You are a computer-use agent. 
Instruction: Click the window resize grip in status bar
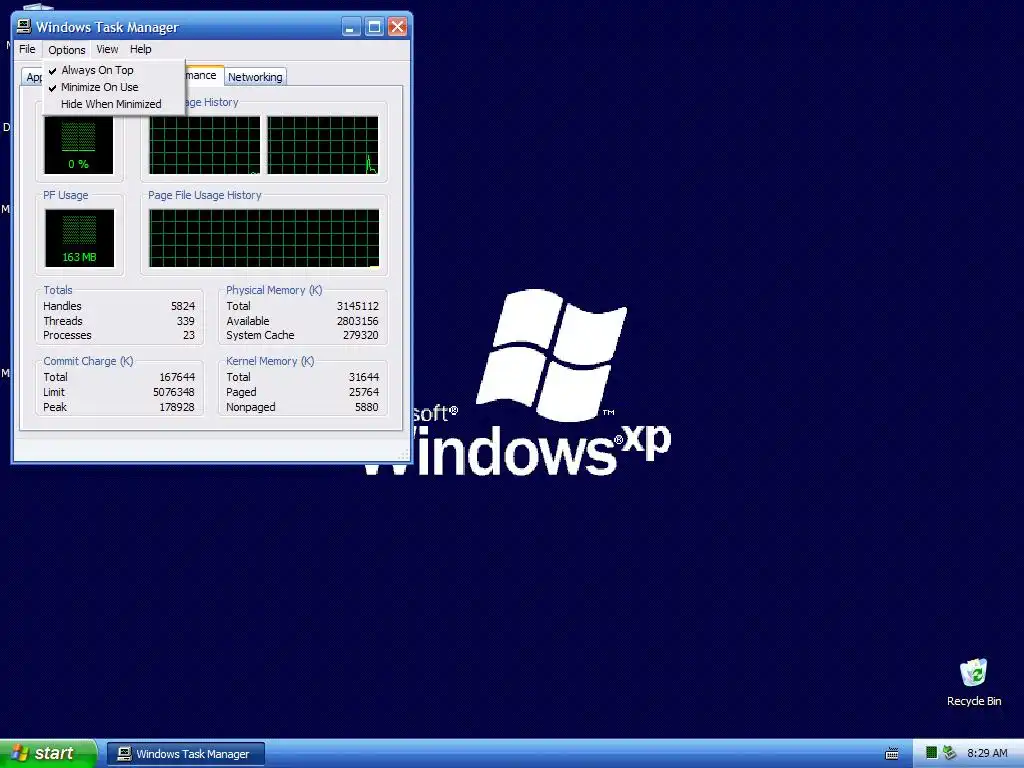(404, 454)
